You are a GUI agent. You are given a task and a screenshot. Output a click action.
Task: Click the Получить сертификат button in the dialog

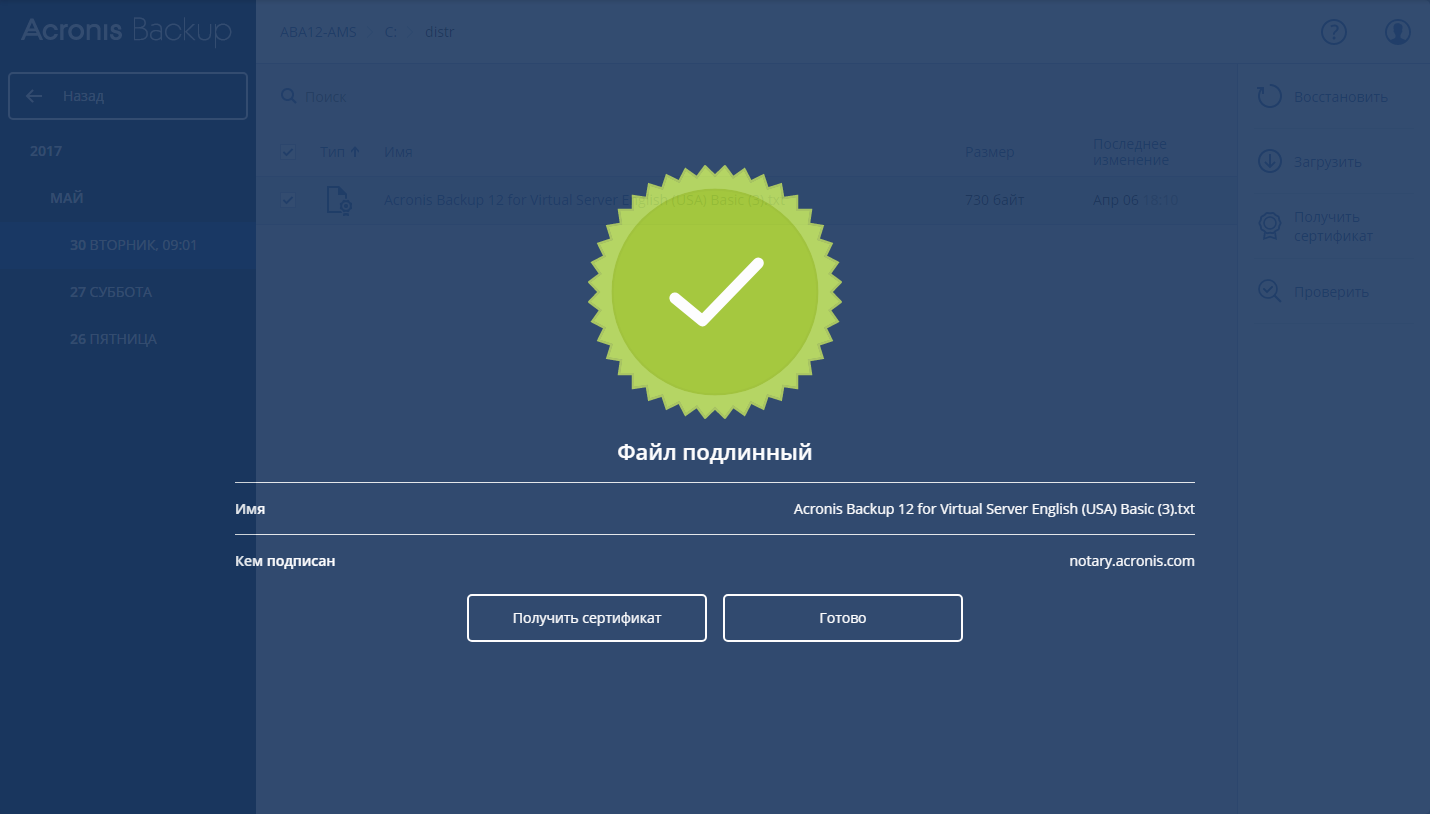click(587, 618)
